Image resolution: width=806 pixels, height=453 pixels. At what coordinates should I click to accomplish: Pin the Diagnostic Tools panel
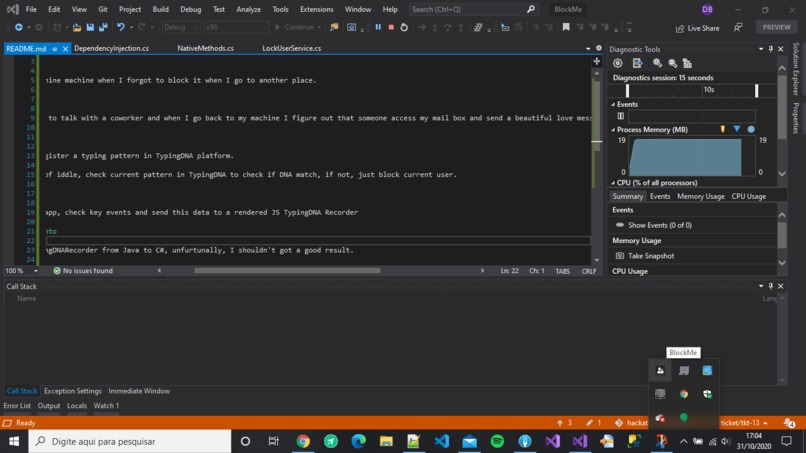click(771, 49)
